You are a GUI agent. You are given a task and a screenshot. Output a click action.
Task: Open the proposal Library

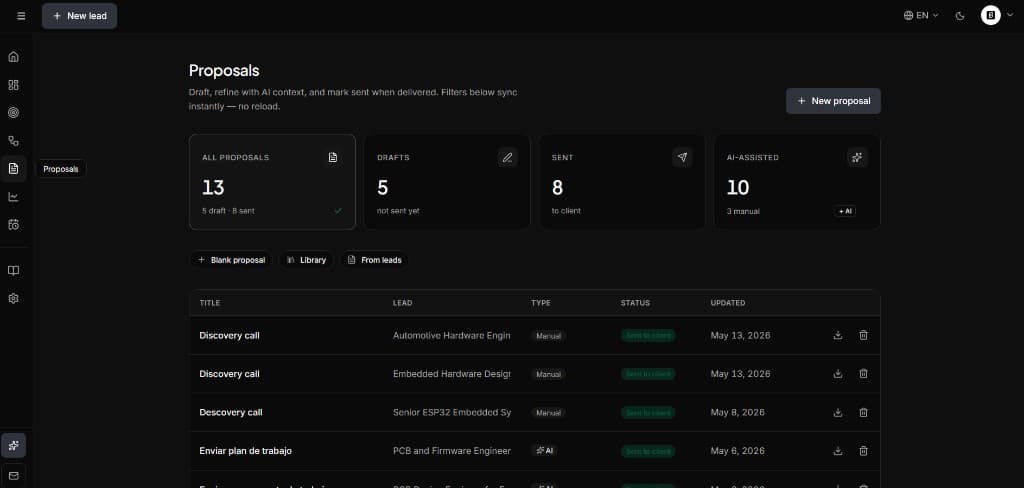306,260
